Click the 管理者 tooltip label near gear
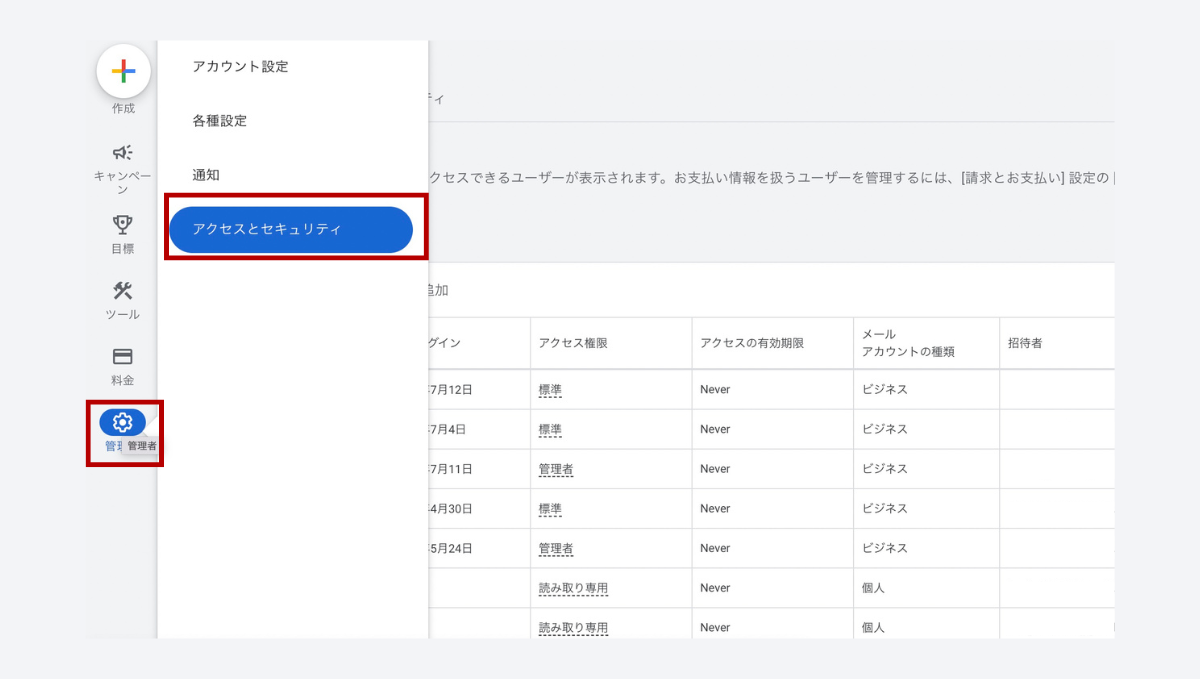The height and width of the screenshot is (679, 1200). pyautogui.click(x=142, y=446)
